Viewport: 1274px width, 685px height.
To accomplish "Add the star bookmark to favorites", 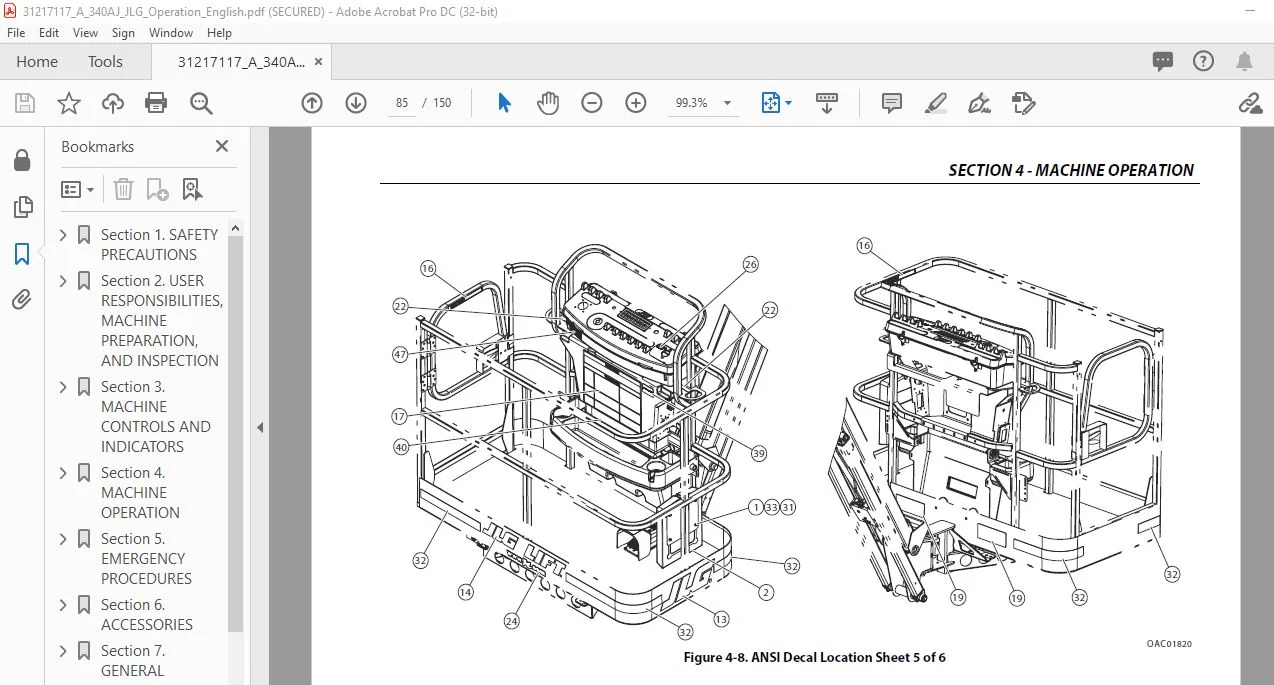I will pos(69,103).
